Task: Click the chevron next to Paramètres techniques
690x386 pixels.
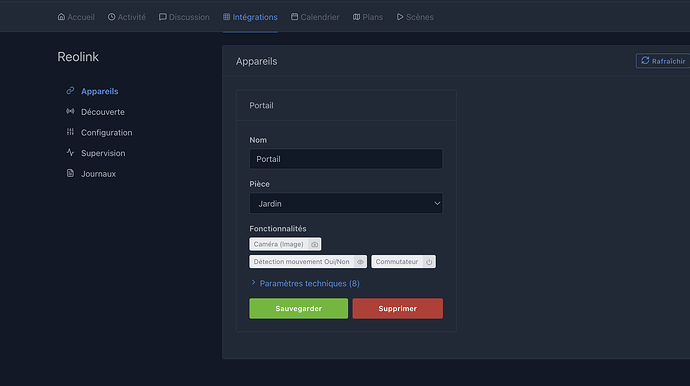Action: pyautogui.click(x=253, y=283)
